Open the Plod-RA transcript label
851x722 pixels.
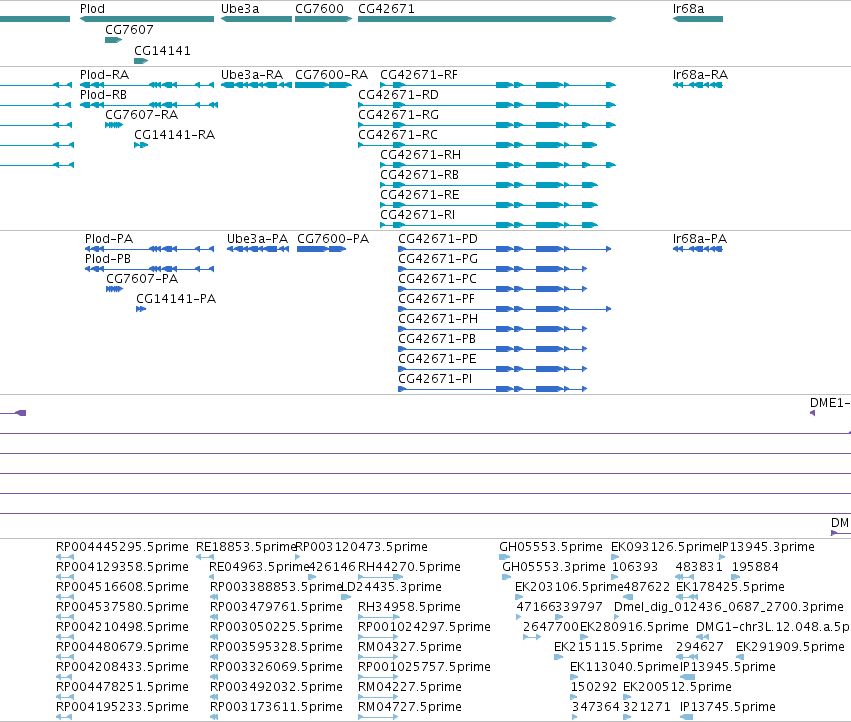[x=104, y=75]
